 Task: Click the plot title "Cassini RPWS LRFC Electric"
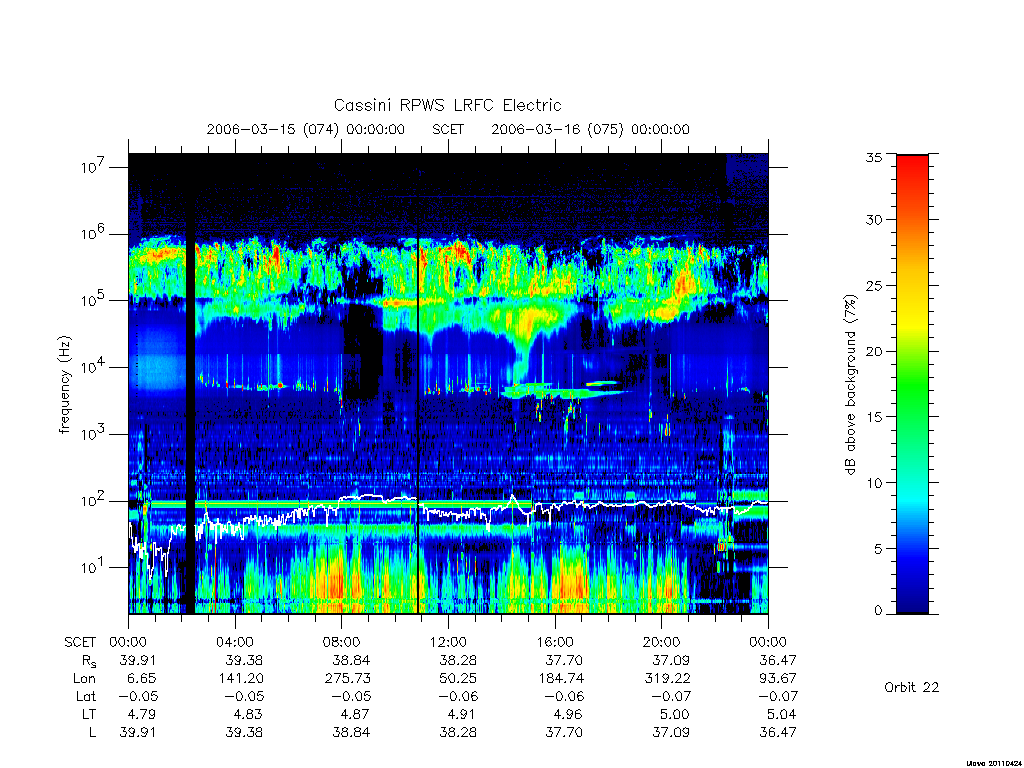[447, 105]
